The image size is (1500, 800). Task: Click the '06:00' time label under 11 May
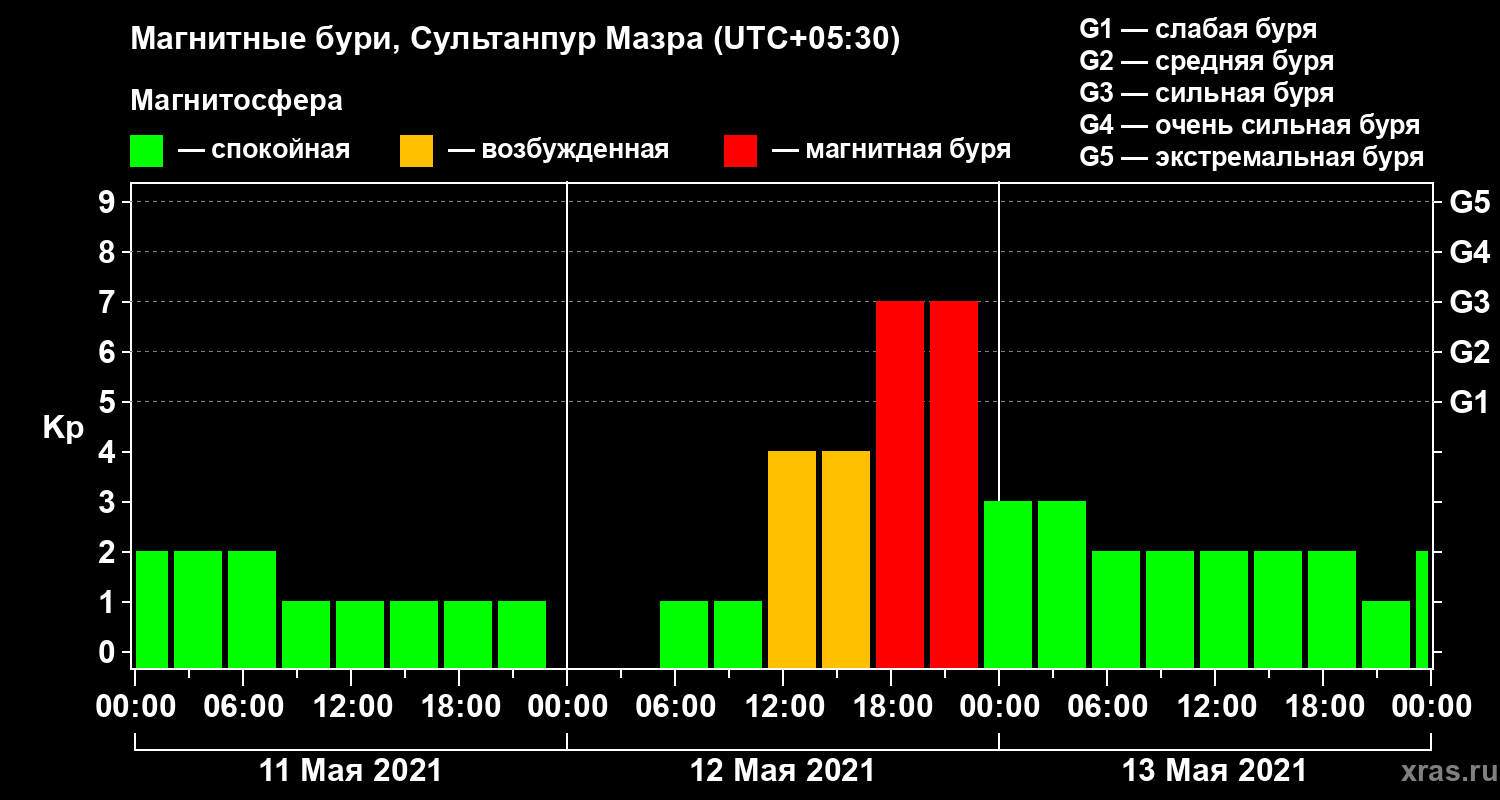[243, 707]
